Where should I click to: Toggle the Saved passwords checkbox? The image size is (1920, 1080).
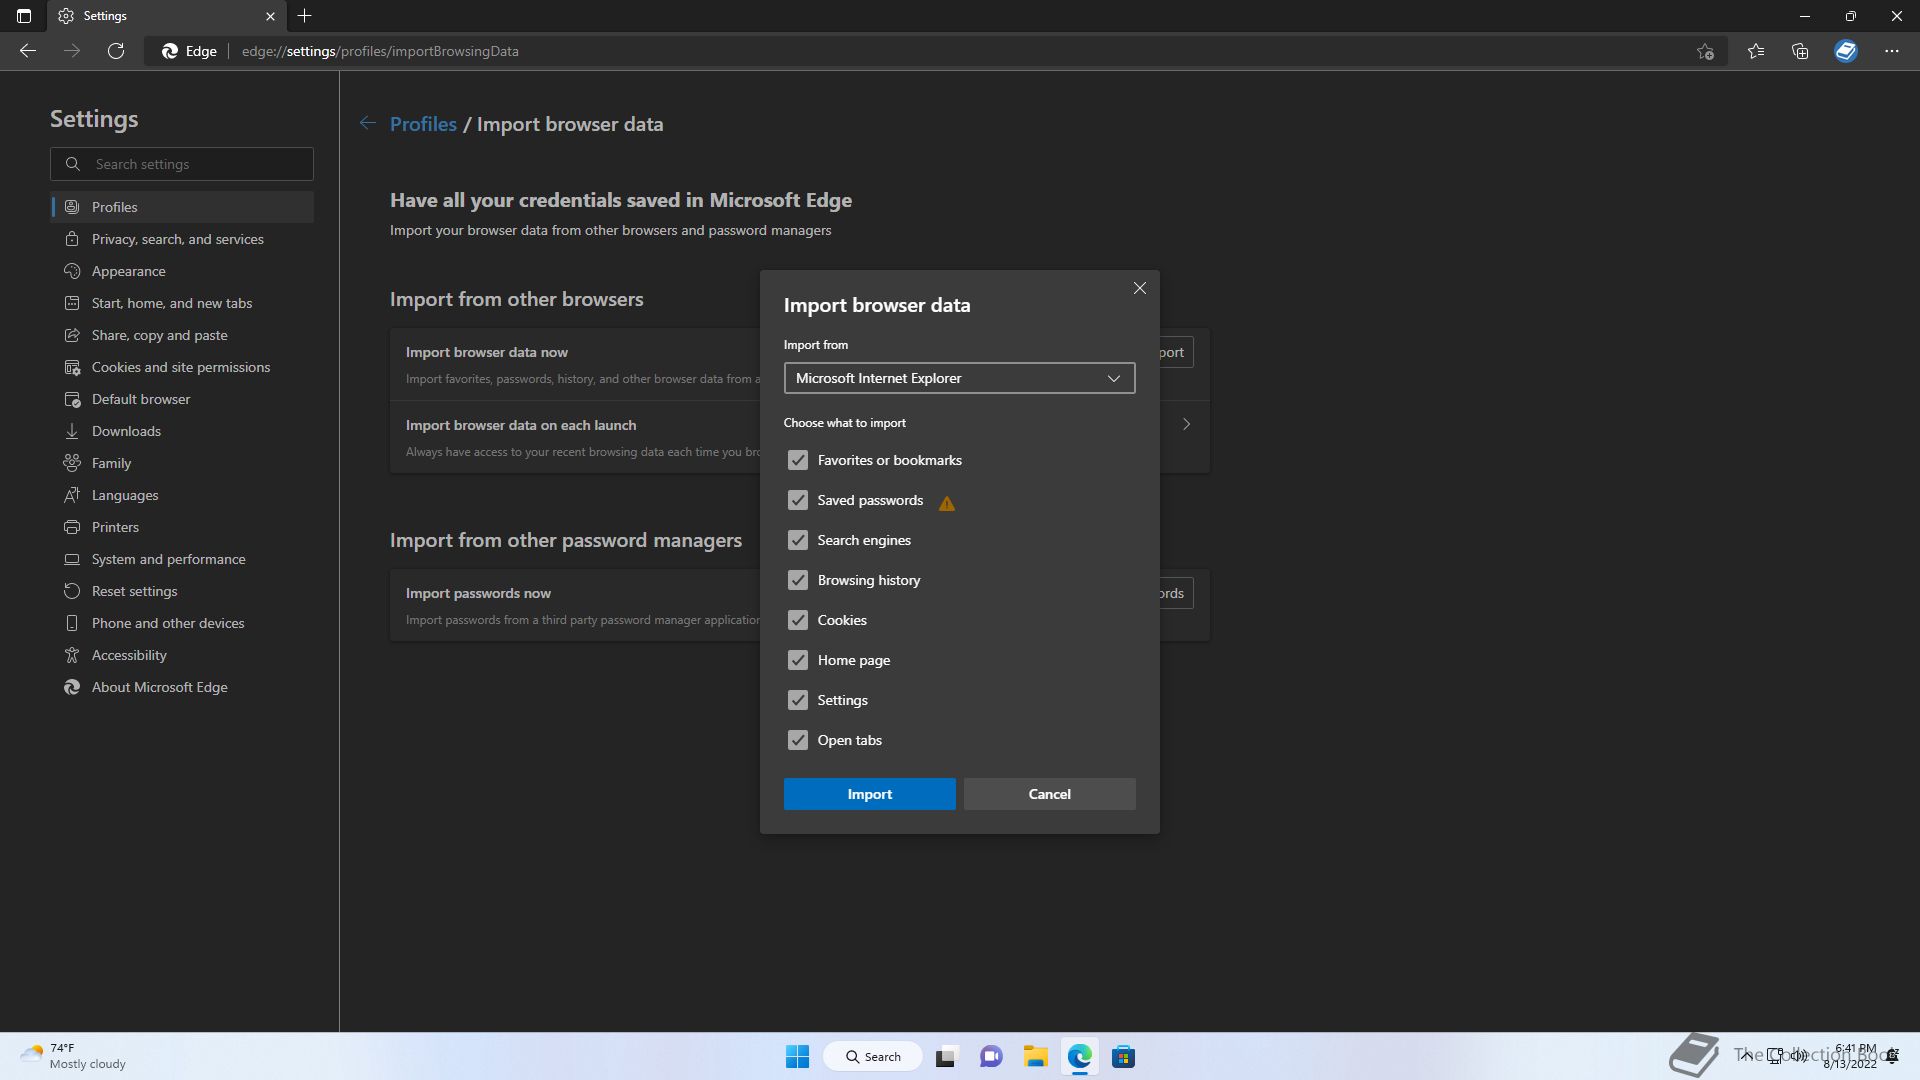[x=797, y=500]
